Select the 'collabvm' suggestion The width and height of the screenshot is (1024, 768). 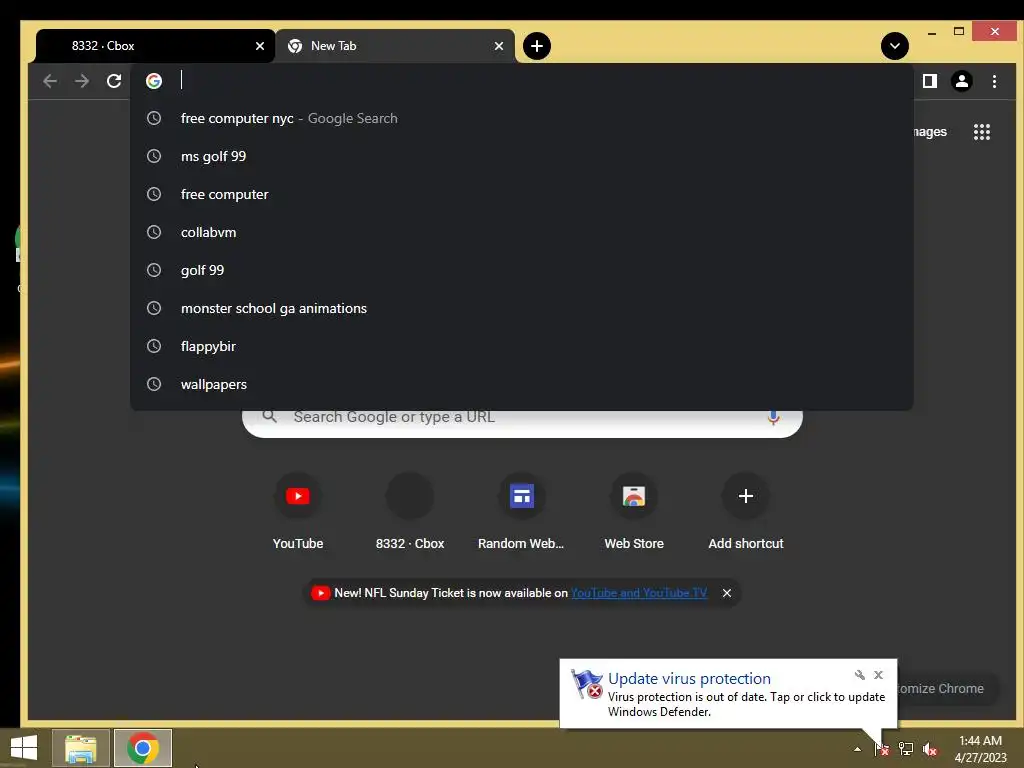click(x=521, y=232)
